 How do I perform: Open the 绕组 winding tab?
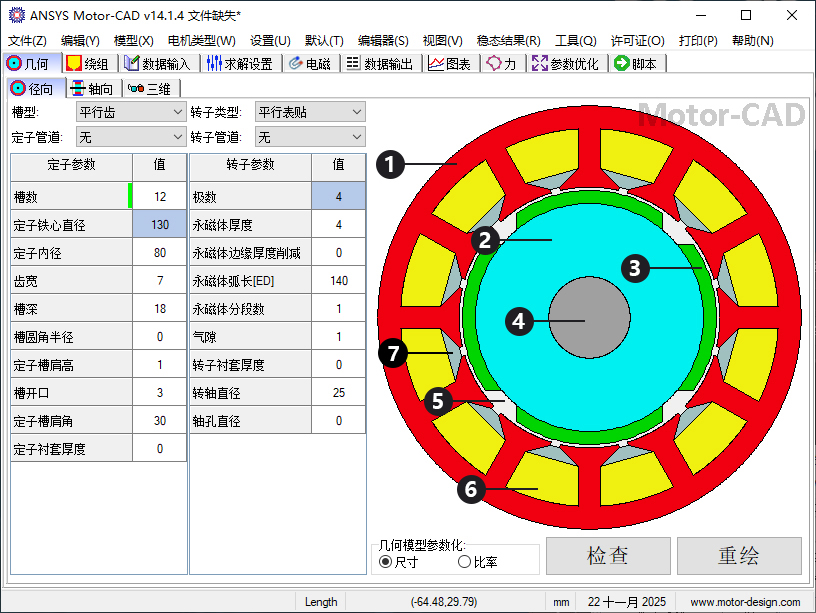pos(90,63)
